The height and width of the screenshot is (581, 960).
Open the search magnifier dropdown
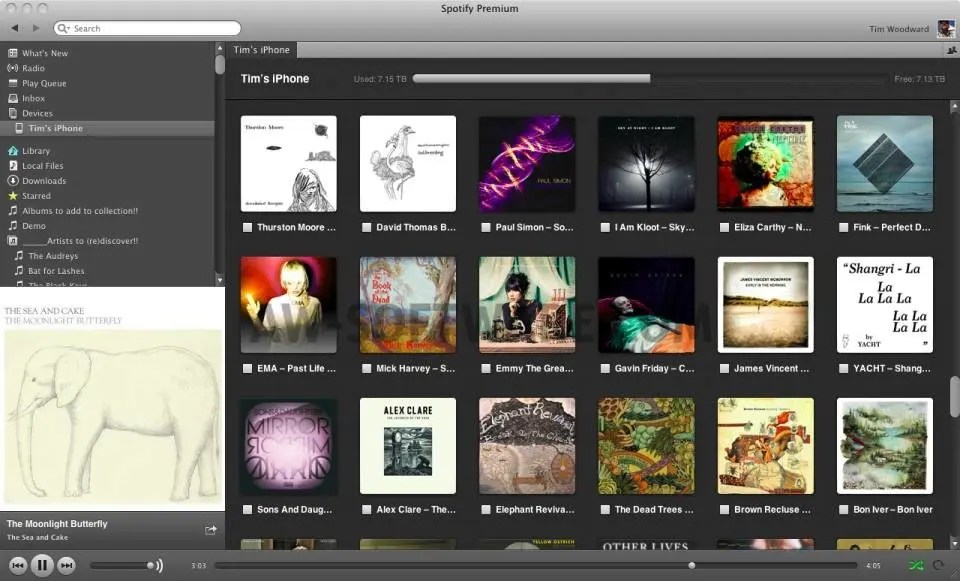(x=63, y=28)
